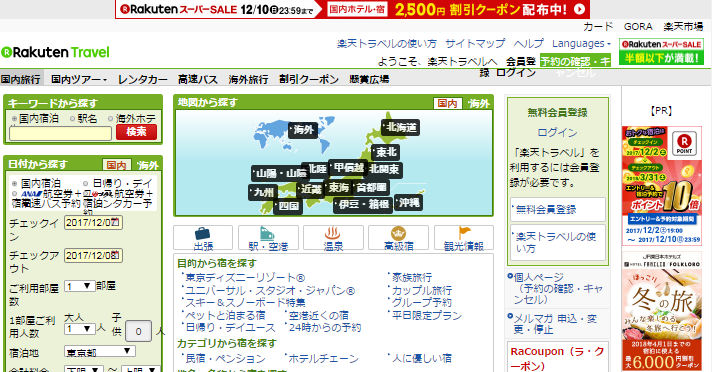The width and height of the screenshot is (712, 372).
Task: Click the check-in date calendar icon
Action: click(x=116, y=223)
